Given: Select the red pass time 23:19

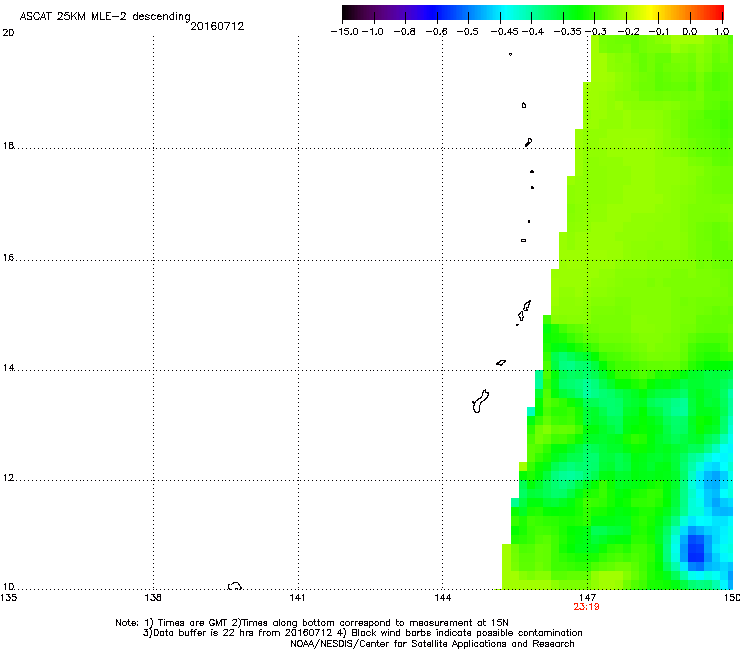Looking at the screenshot, I should coord(586,607).
